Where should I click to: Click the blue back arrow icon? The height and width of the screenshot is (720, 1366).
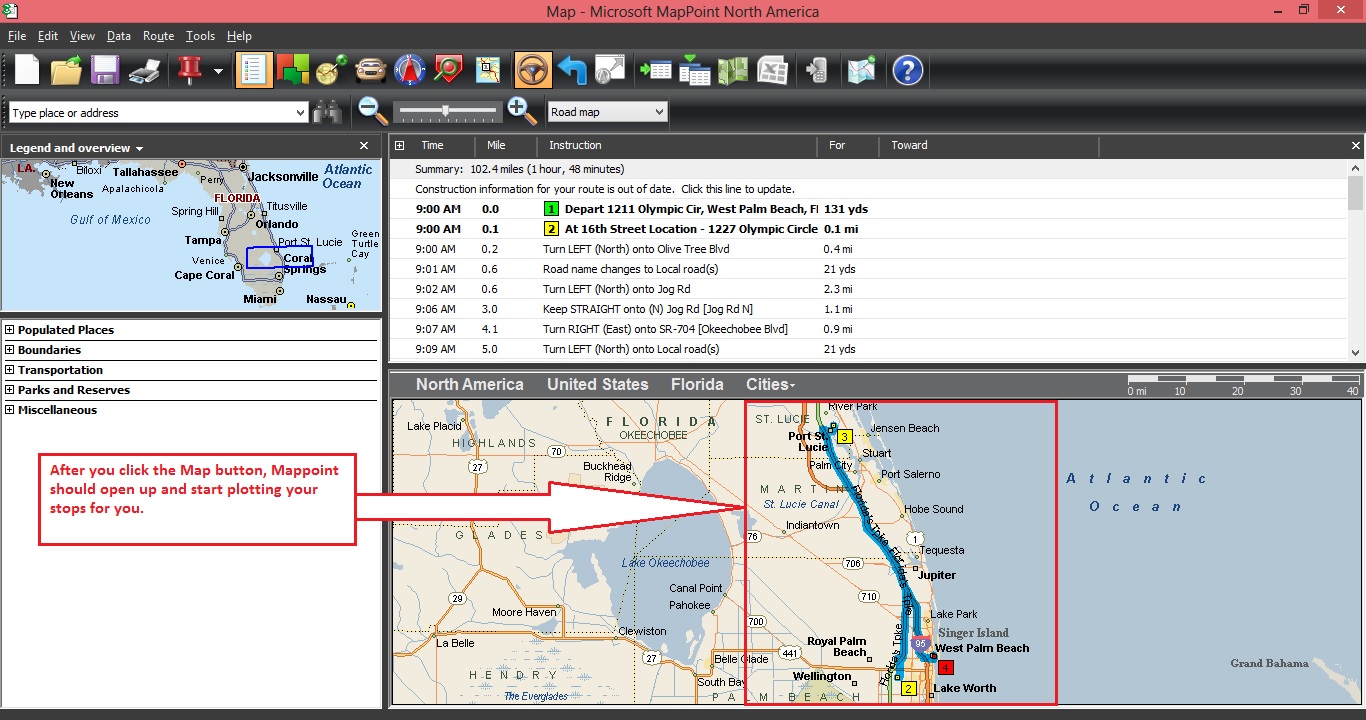pos(572,70)
